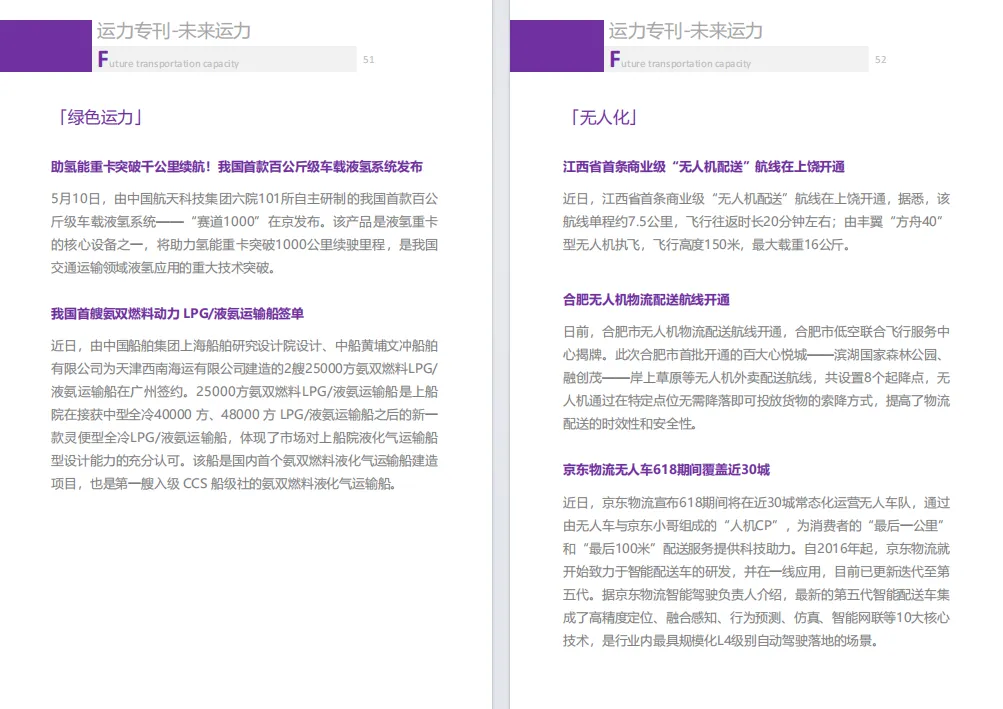This screenshot has height=709, width=1003.
Task: Click headline 我国首艘氨双燃料动力 LPG/液氨运输船签单
Action: tap(177, 314)
